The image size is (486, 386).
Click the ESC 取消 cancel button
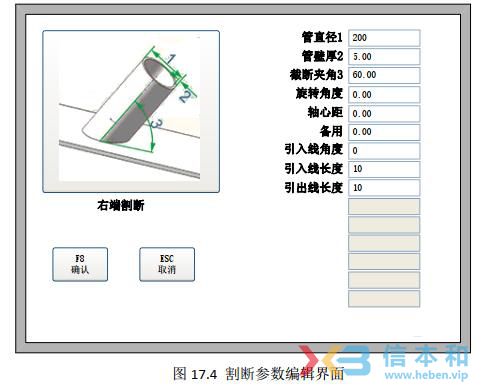point(167,264)
